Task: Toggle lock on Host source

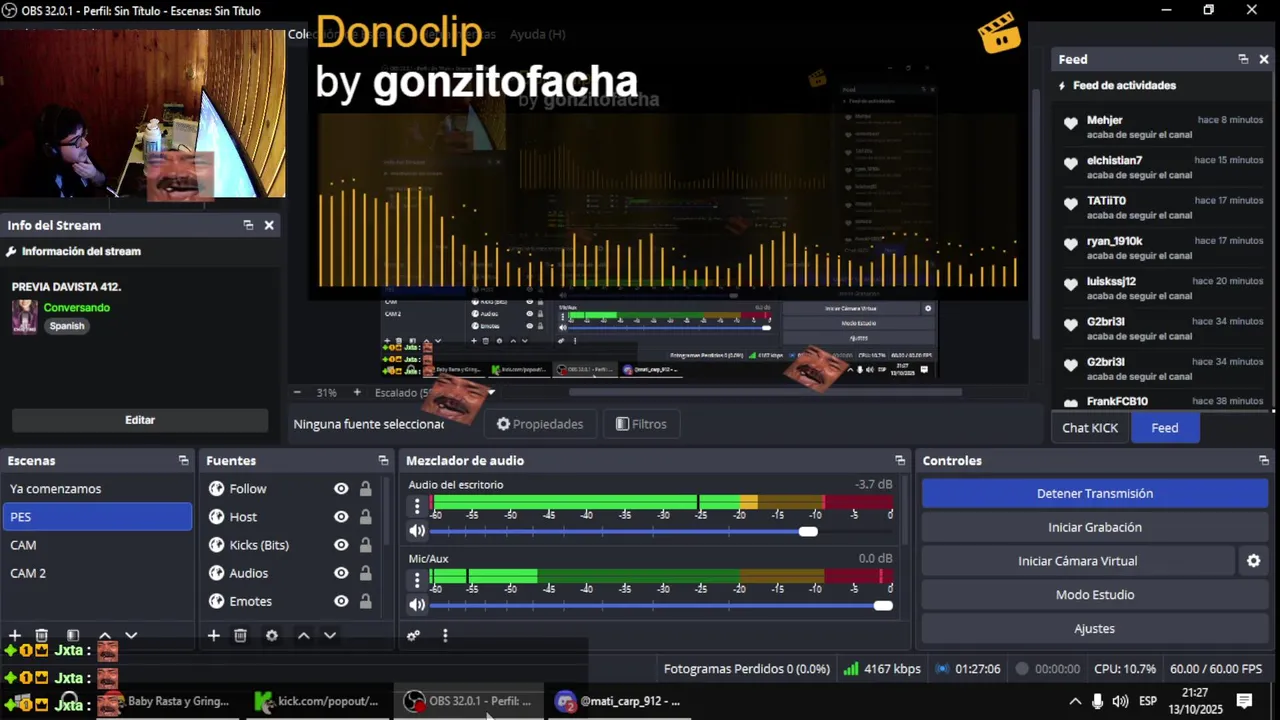Action: click(x=366, y=517)
